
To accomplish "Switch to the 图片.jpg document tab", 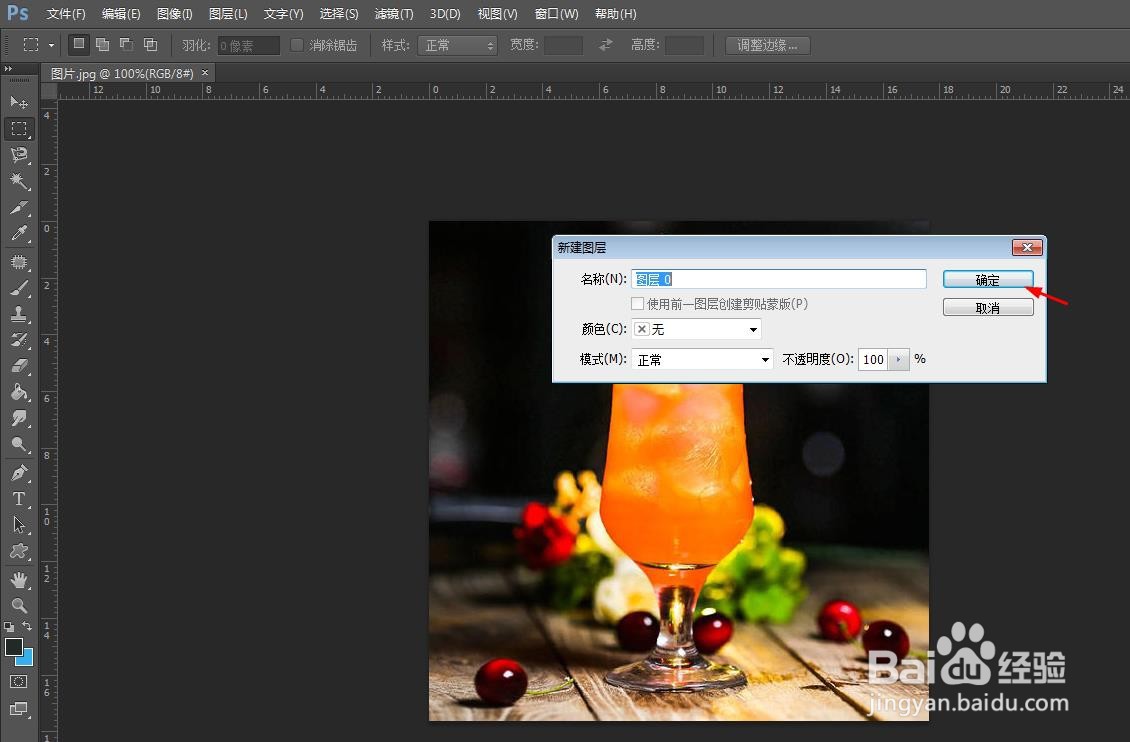I will [x=122, y=73].
